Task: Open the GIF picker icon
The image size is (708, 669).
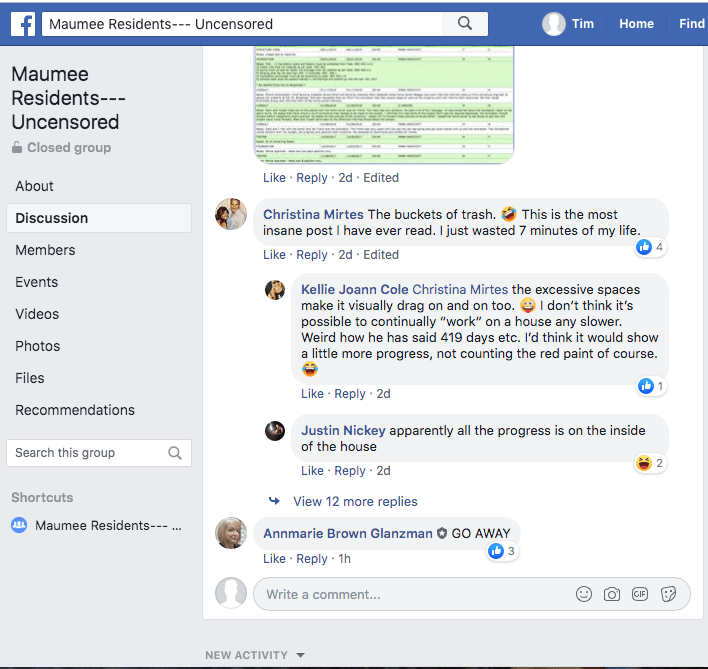Action: pyautogui.click(x=640, y=594)
